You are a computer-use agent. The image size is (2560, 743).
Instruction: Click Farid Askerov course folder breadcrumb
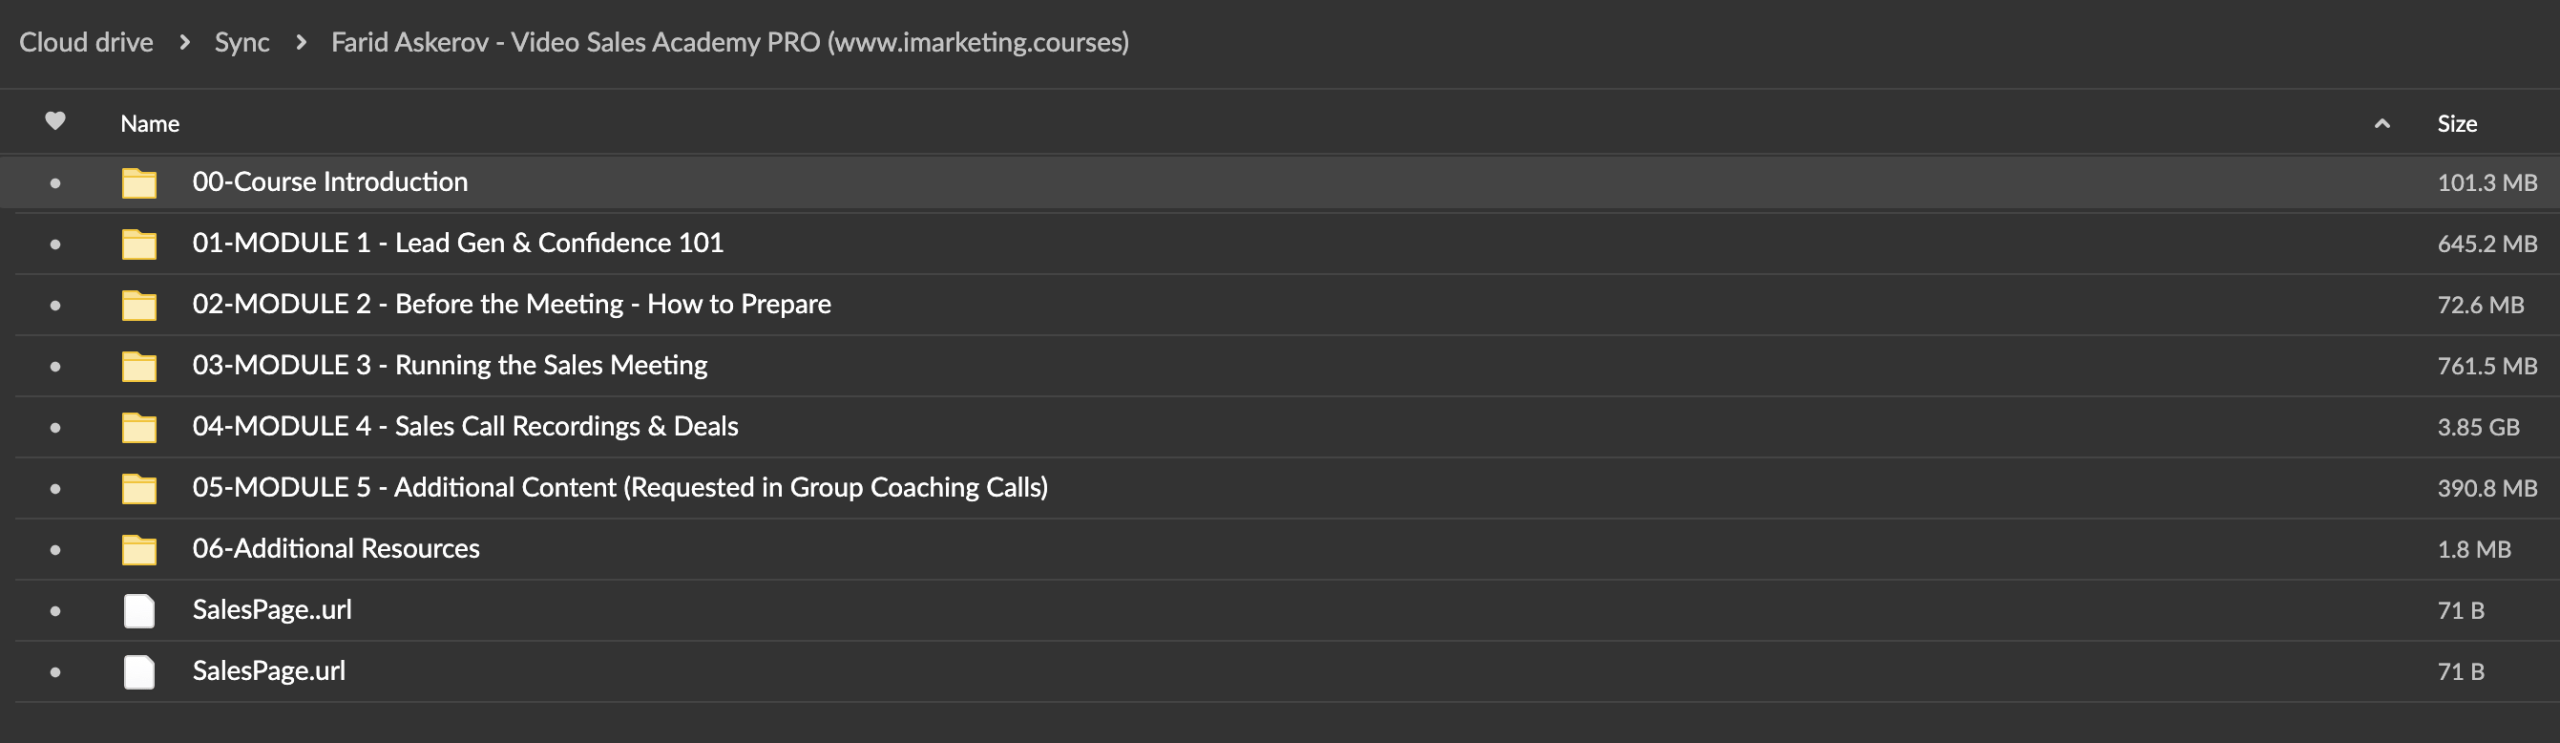730,42
